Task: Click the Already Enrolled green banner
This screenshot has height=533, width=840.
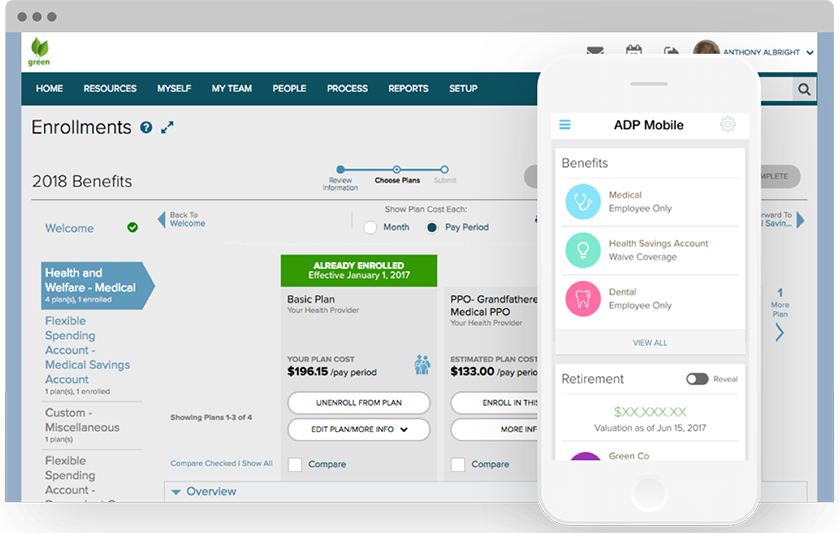Action: [359, 270]
